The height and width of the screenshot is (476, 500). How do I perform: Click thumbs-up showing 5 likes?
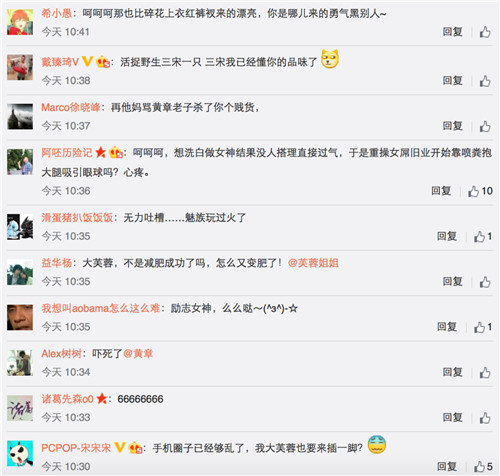click(x=483, y=466)
